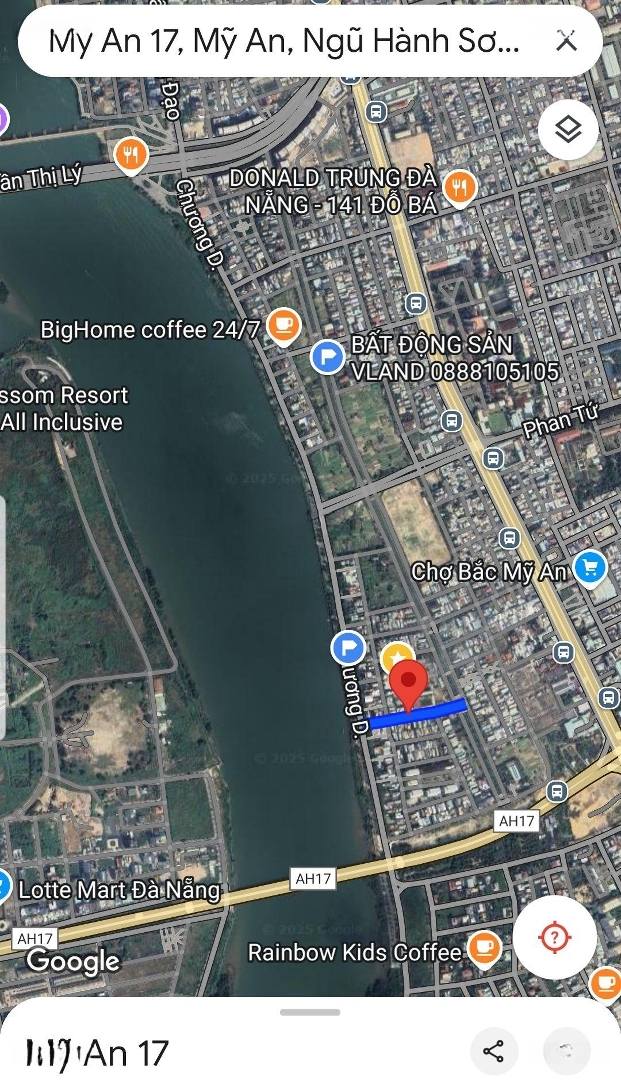Tap the yellow starred saved place marker
621x1080 pixels.
tap(397, 658)
